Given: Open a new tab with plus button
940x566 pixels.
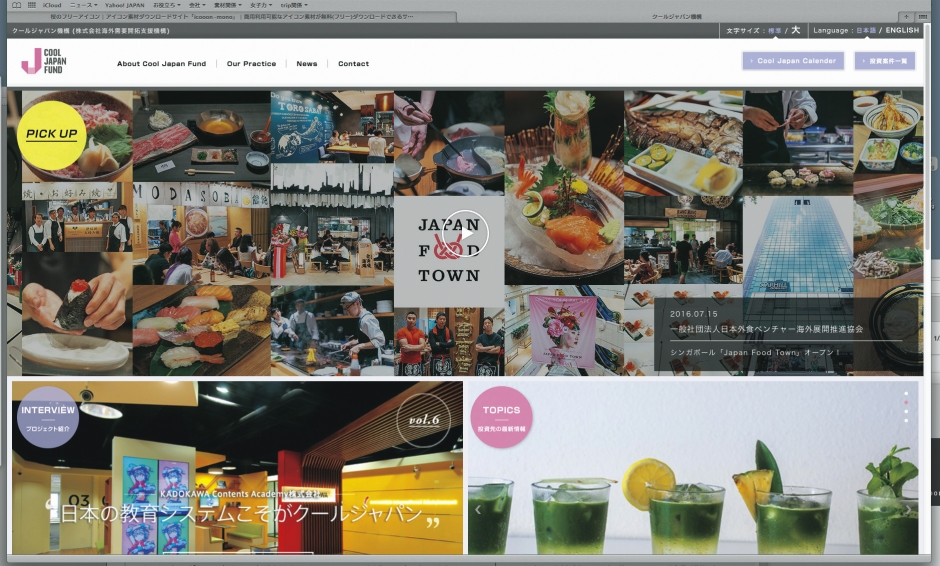Looking at the screenshot, I should click(906, 17).
